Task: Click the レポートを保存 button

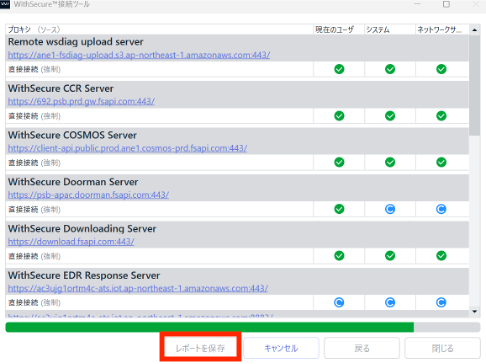Action: click(x=200, y=348)
